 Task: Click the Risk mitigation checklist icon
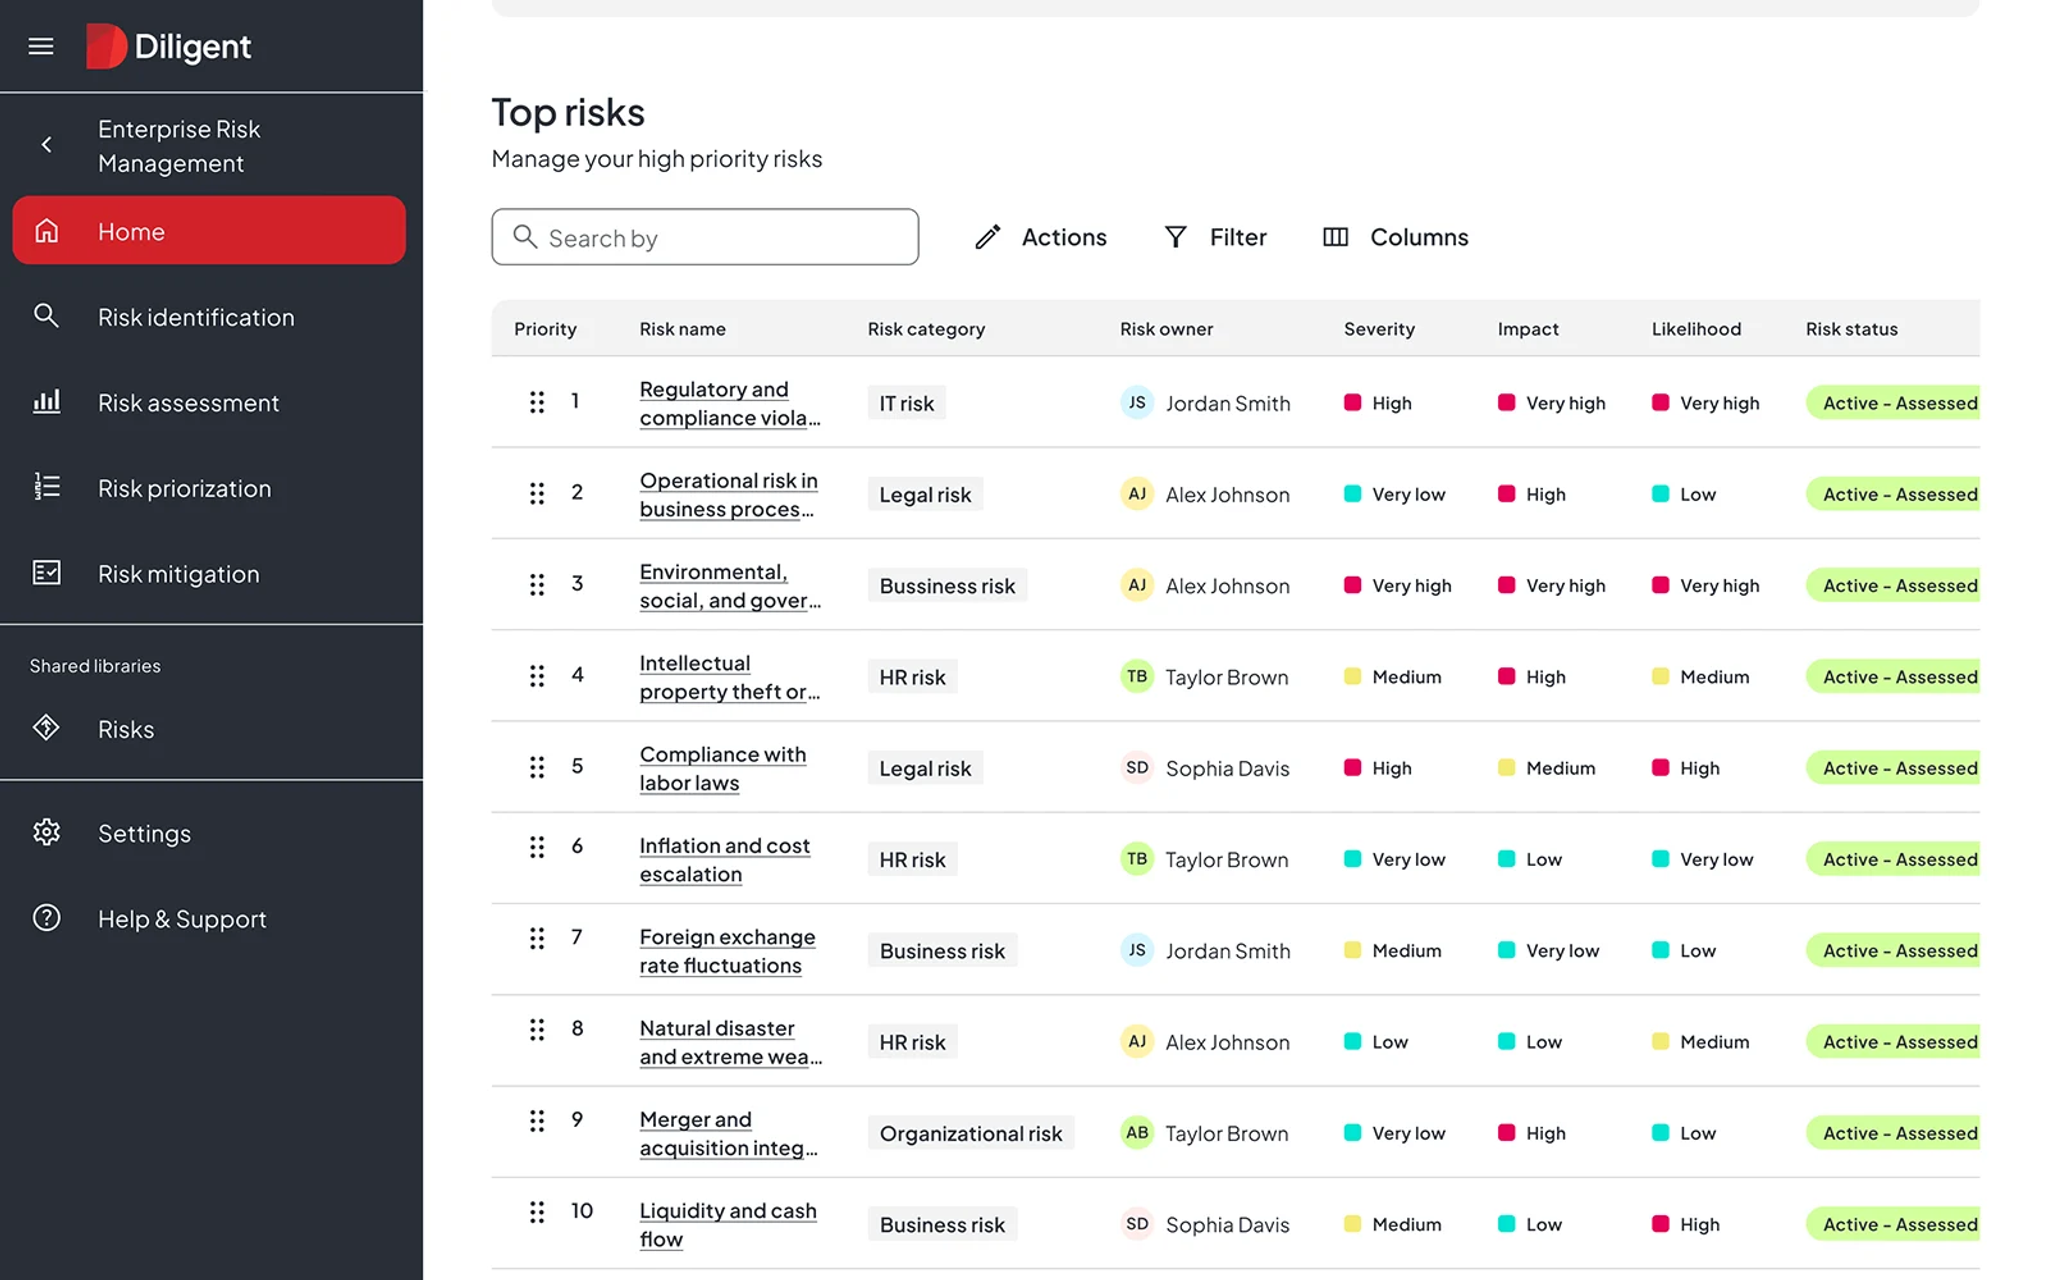46,573
